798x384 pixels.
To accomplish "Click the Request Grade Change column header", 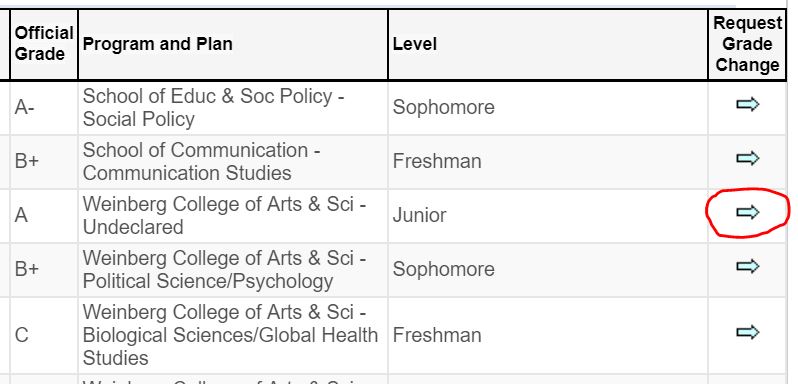I will pyautogui.click(x=747, y=44).
